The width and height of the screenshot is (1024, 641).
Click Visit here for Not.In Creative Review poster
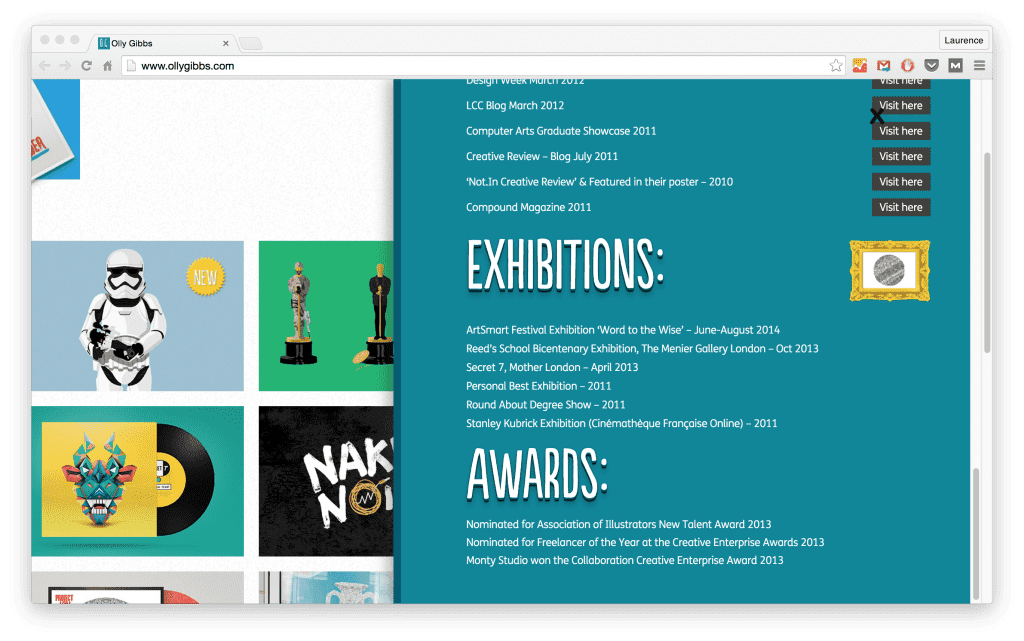pyautogui.click(x=901, y=181)
